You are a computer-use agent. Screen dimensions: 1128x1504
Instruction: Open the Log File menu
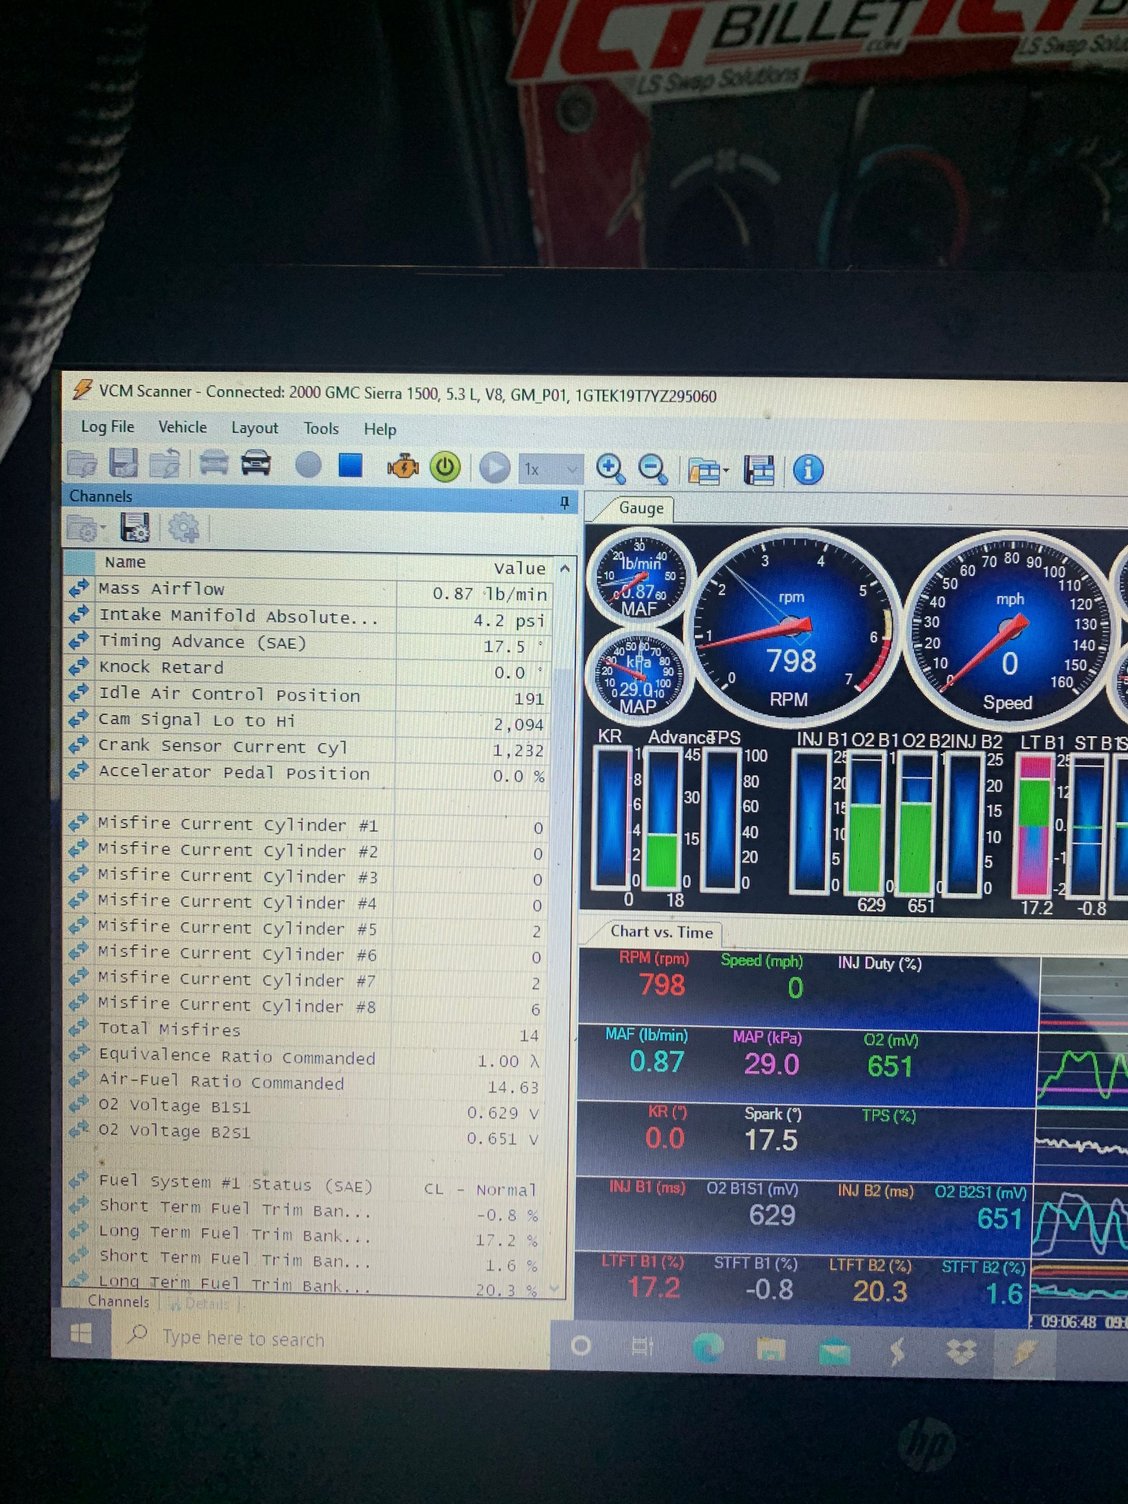click(107, 427)
